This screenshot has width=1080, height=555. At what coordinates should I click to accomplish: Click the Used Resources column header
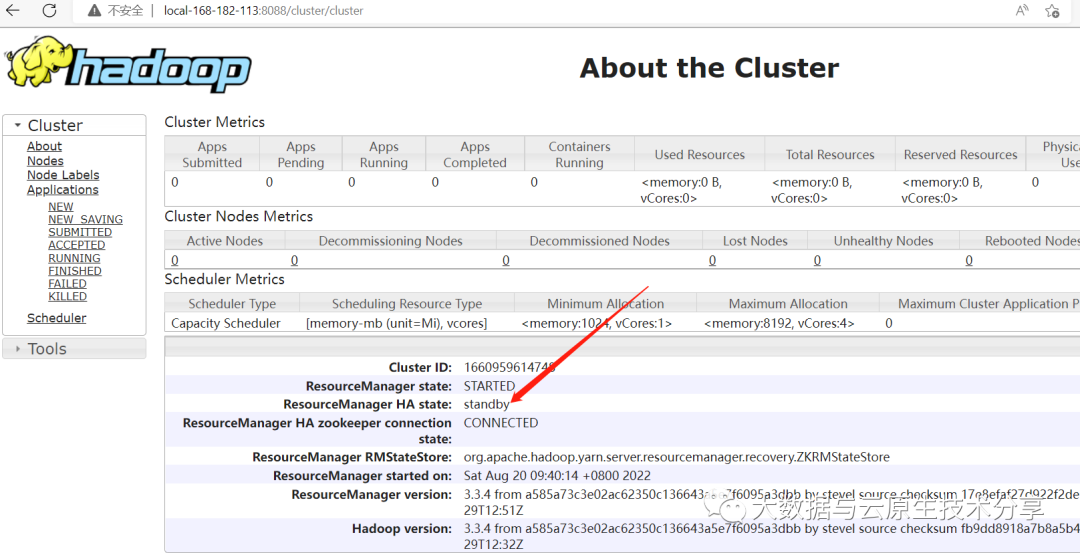pyautogui.click(x=699, y=154)
